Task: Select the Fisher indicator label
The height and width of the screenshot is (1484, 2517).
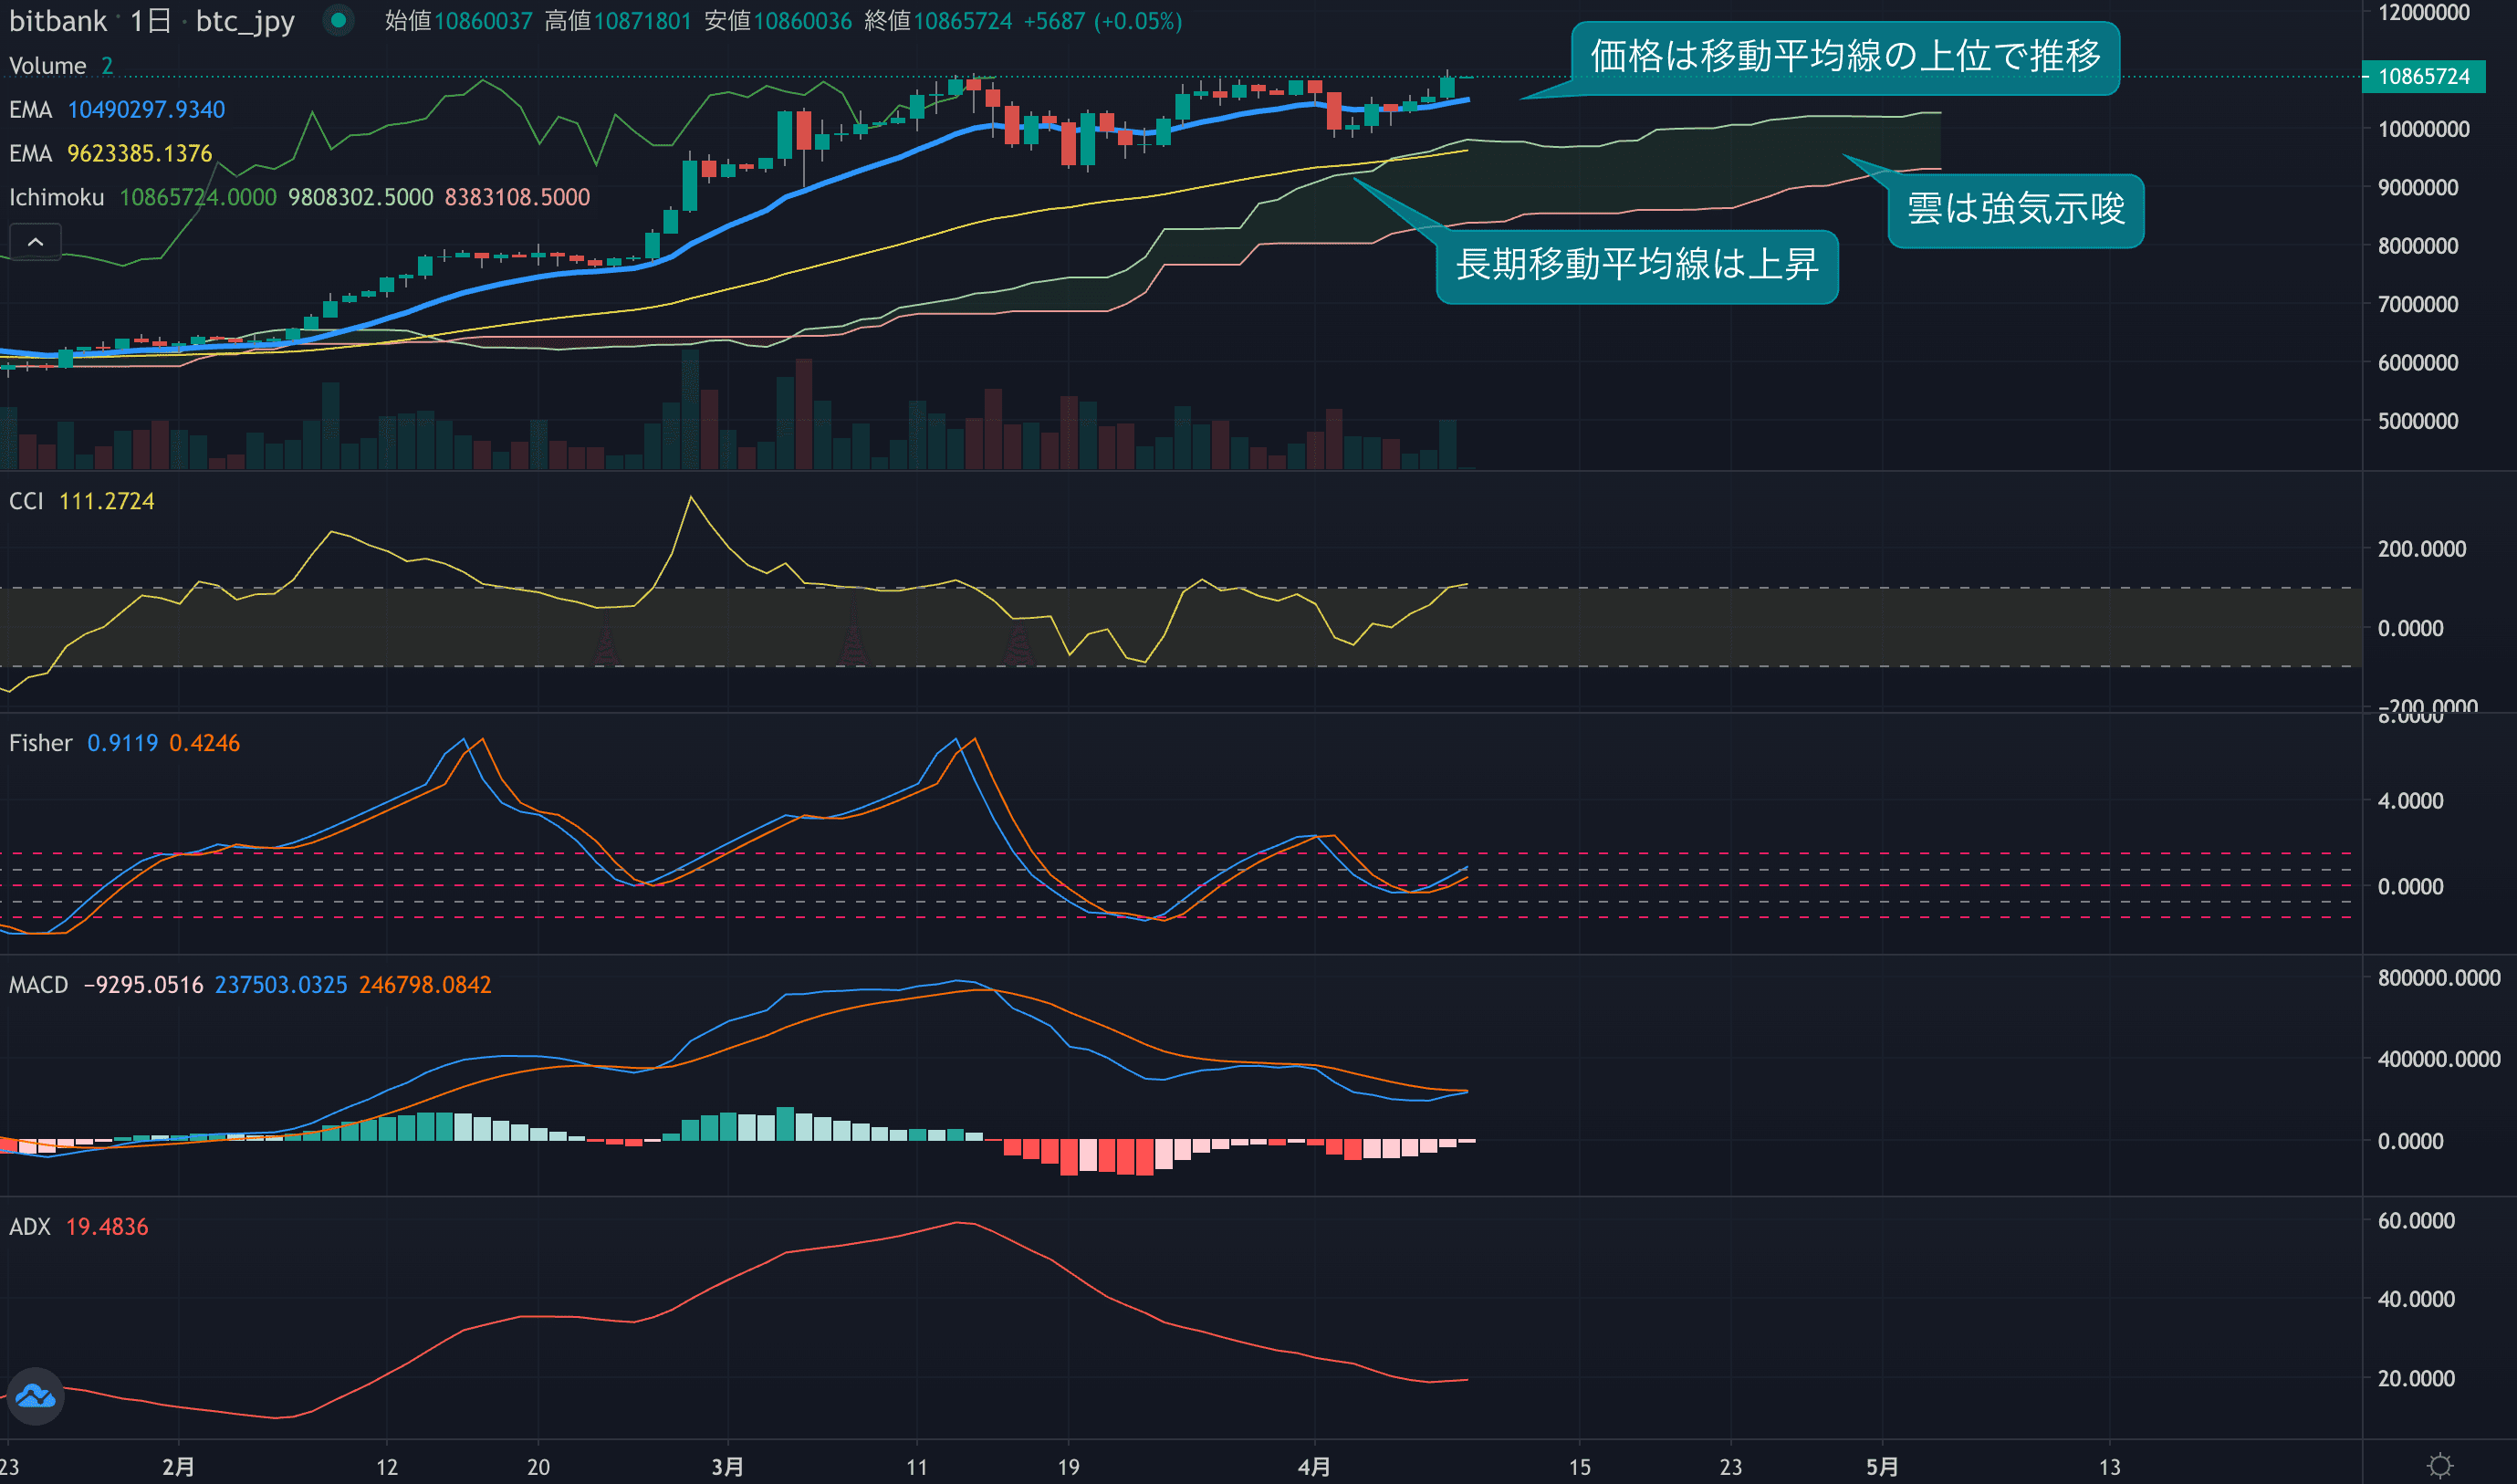Action: [x=41, y=743]
